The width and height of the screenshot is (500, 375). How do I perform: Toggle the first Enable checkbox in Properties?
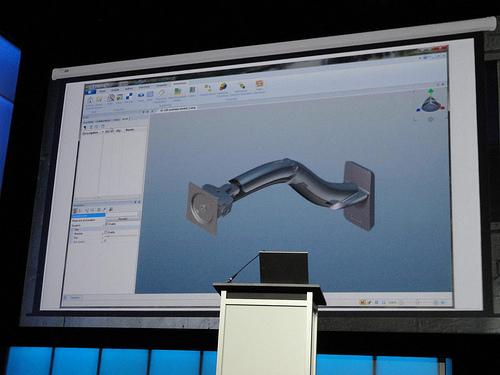pos(106,224)
